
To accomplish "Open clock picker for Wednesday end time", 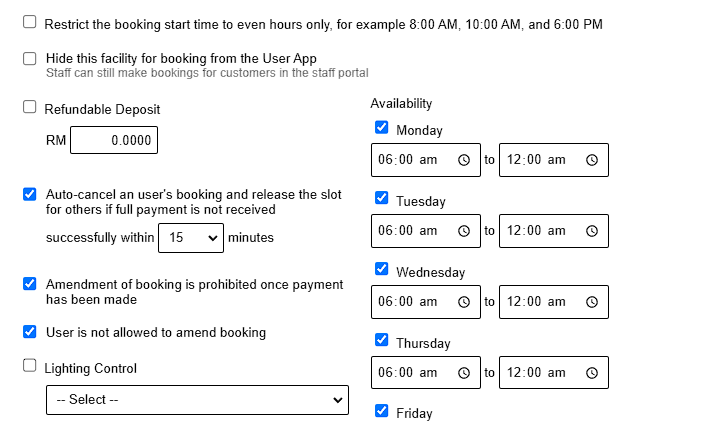I will 591,302.
